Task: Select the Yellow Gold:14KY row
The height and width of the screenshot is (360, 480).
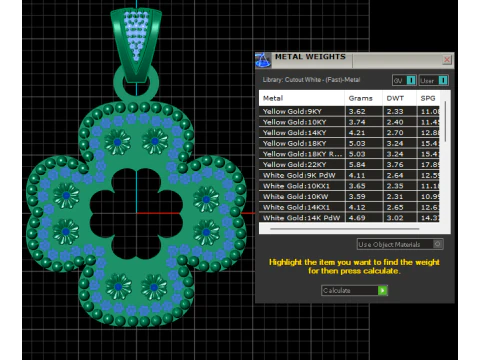Action: coord(349,133)
